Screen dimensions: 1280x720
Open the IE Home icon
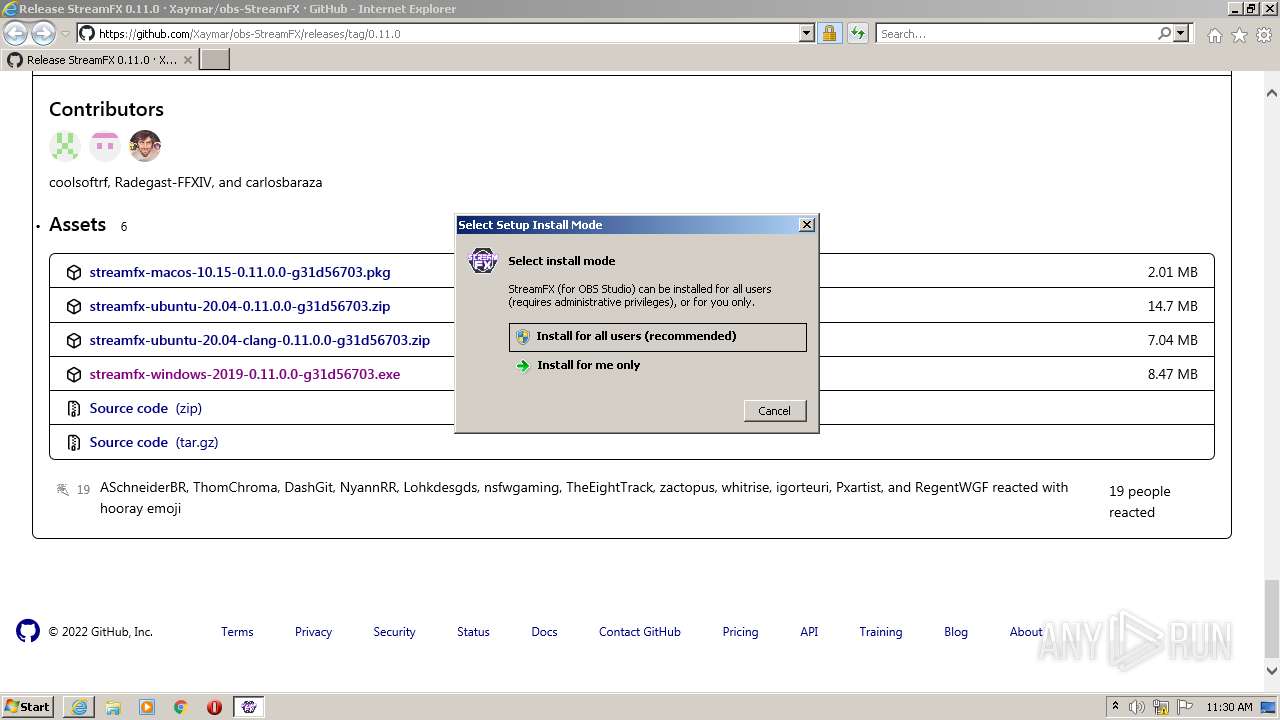tap(1214, 35)
